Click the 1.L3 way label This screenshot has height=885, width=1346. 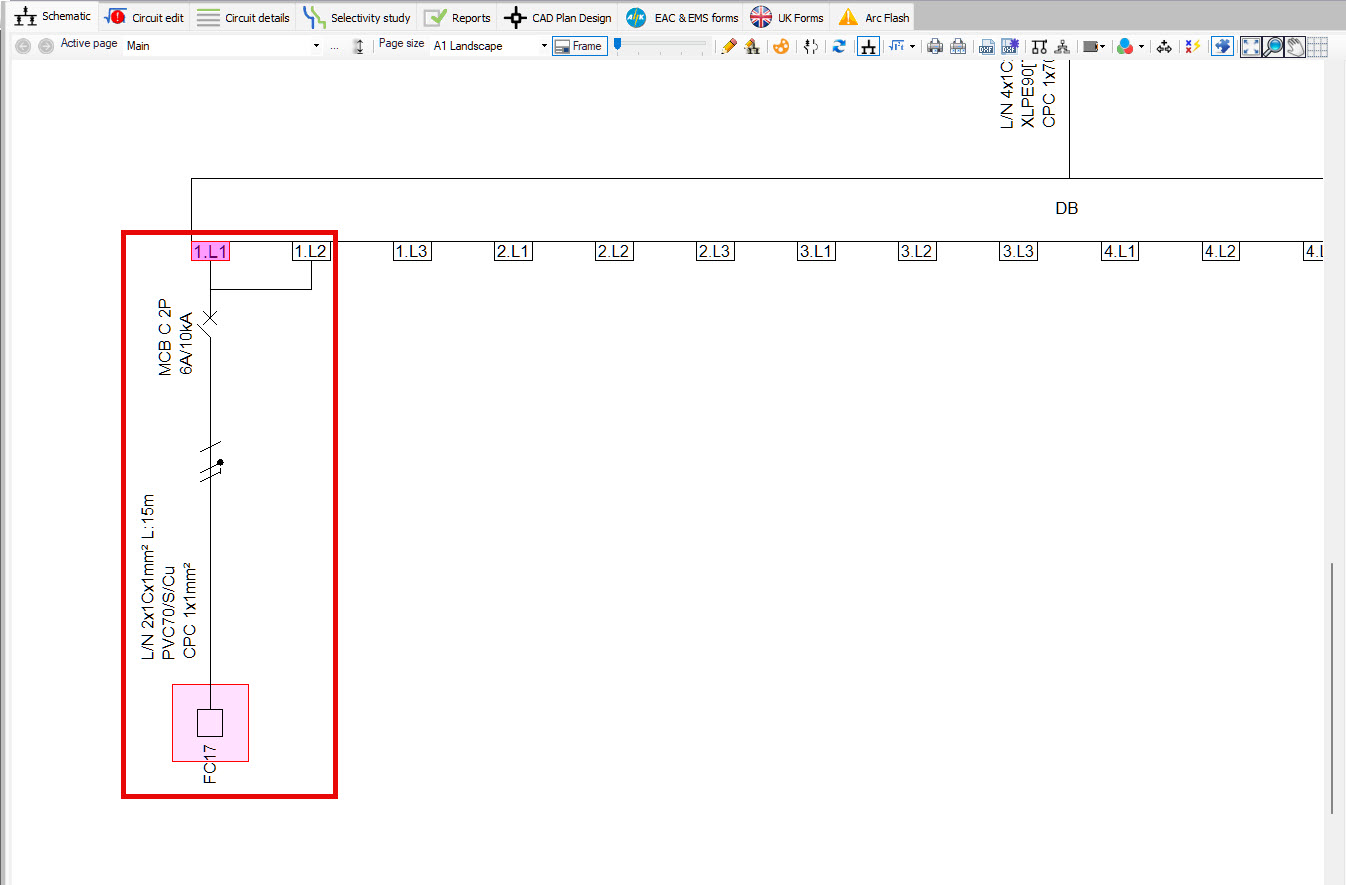tap(412, 252)
